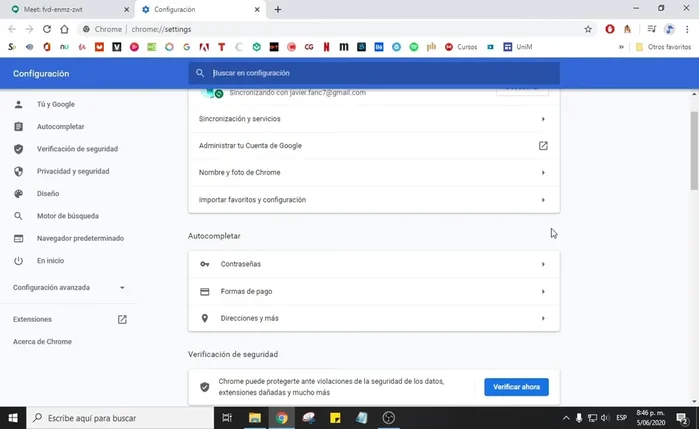The image size is (699, 429).
Task: Open the Office bookmark icon
Action: coord(47,47)
